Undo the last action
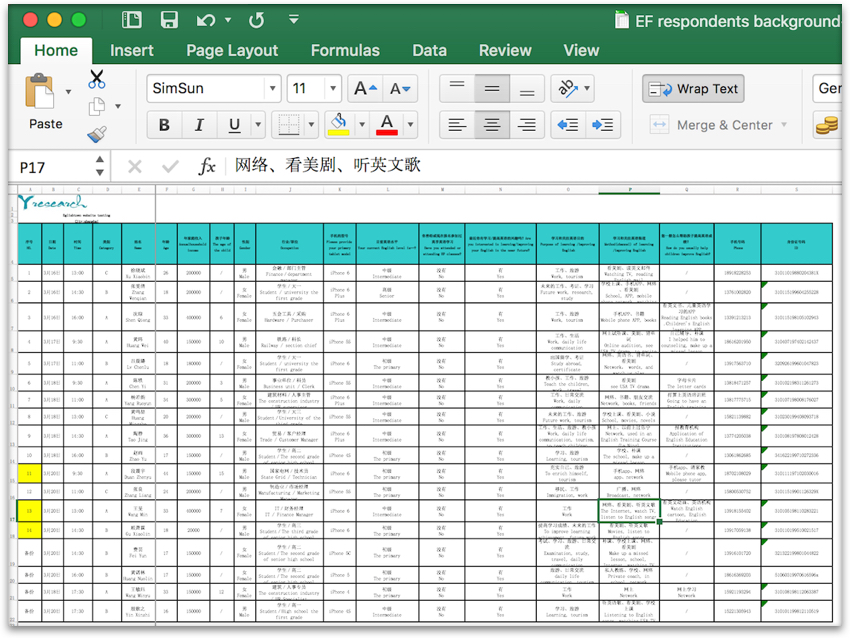 [205, 21]
